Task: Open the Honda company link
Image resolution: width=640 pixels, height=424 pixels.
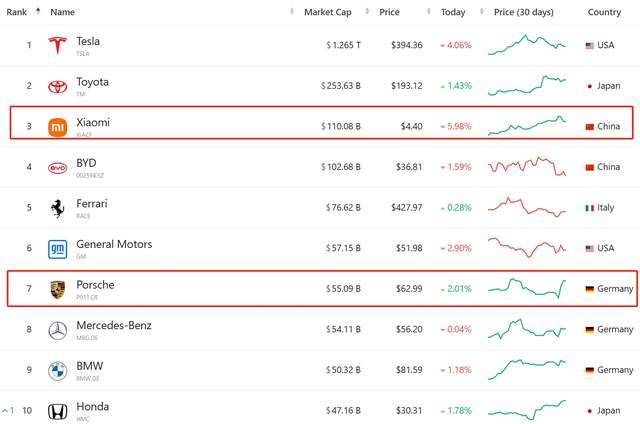Action: click(x=92, y=406)
